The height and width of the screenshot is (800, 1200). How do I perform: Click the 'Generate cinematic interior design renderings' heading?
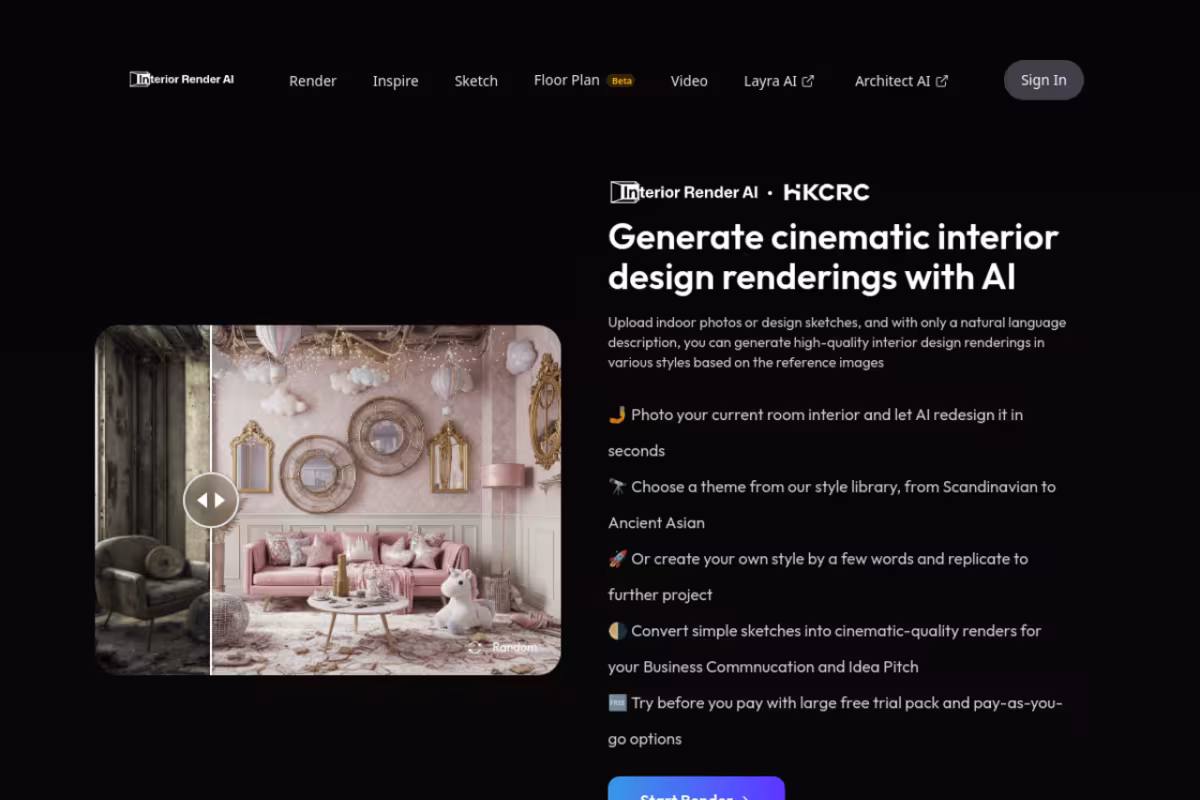pos(833,257)
